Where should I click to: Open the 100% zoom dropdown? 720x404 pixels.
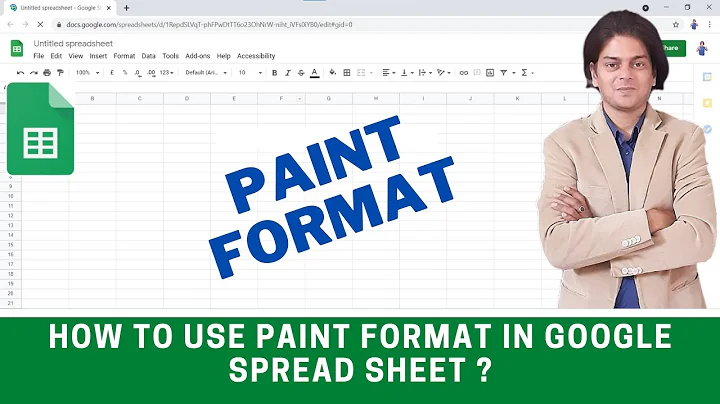coord(87,73)
